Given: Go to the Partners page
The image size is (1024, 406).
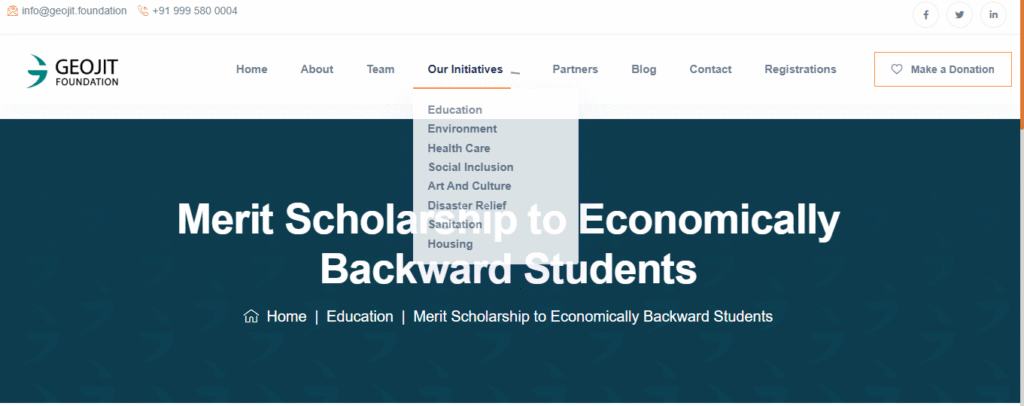Looking at the screenshot, I should pyautogui.click(x=575, y=70).
